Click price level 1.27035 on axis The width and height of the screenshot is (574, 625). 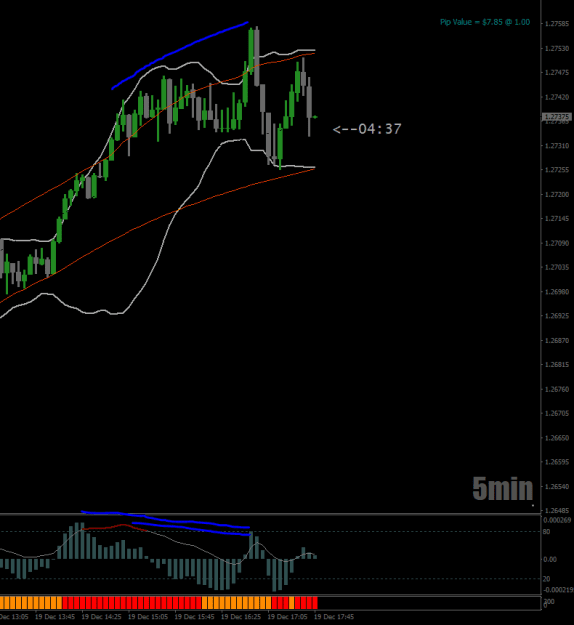(x=557, y=267)
